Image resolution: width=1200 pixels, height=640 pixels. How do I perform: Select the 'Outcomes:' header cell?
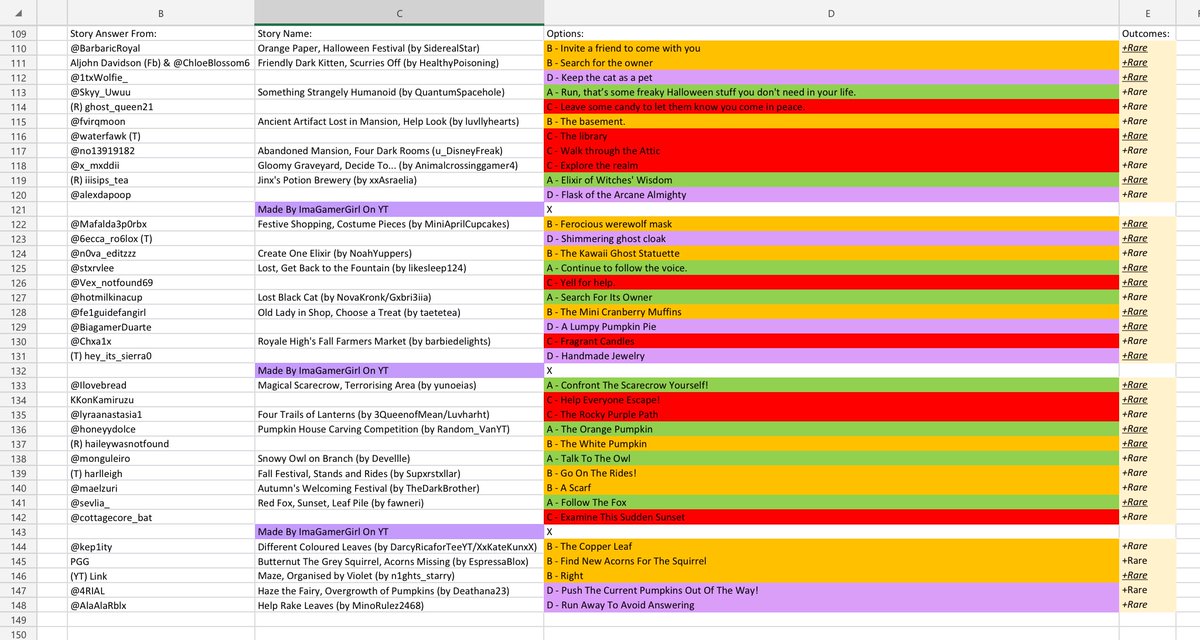coord(1147,33)
